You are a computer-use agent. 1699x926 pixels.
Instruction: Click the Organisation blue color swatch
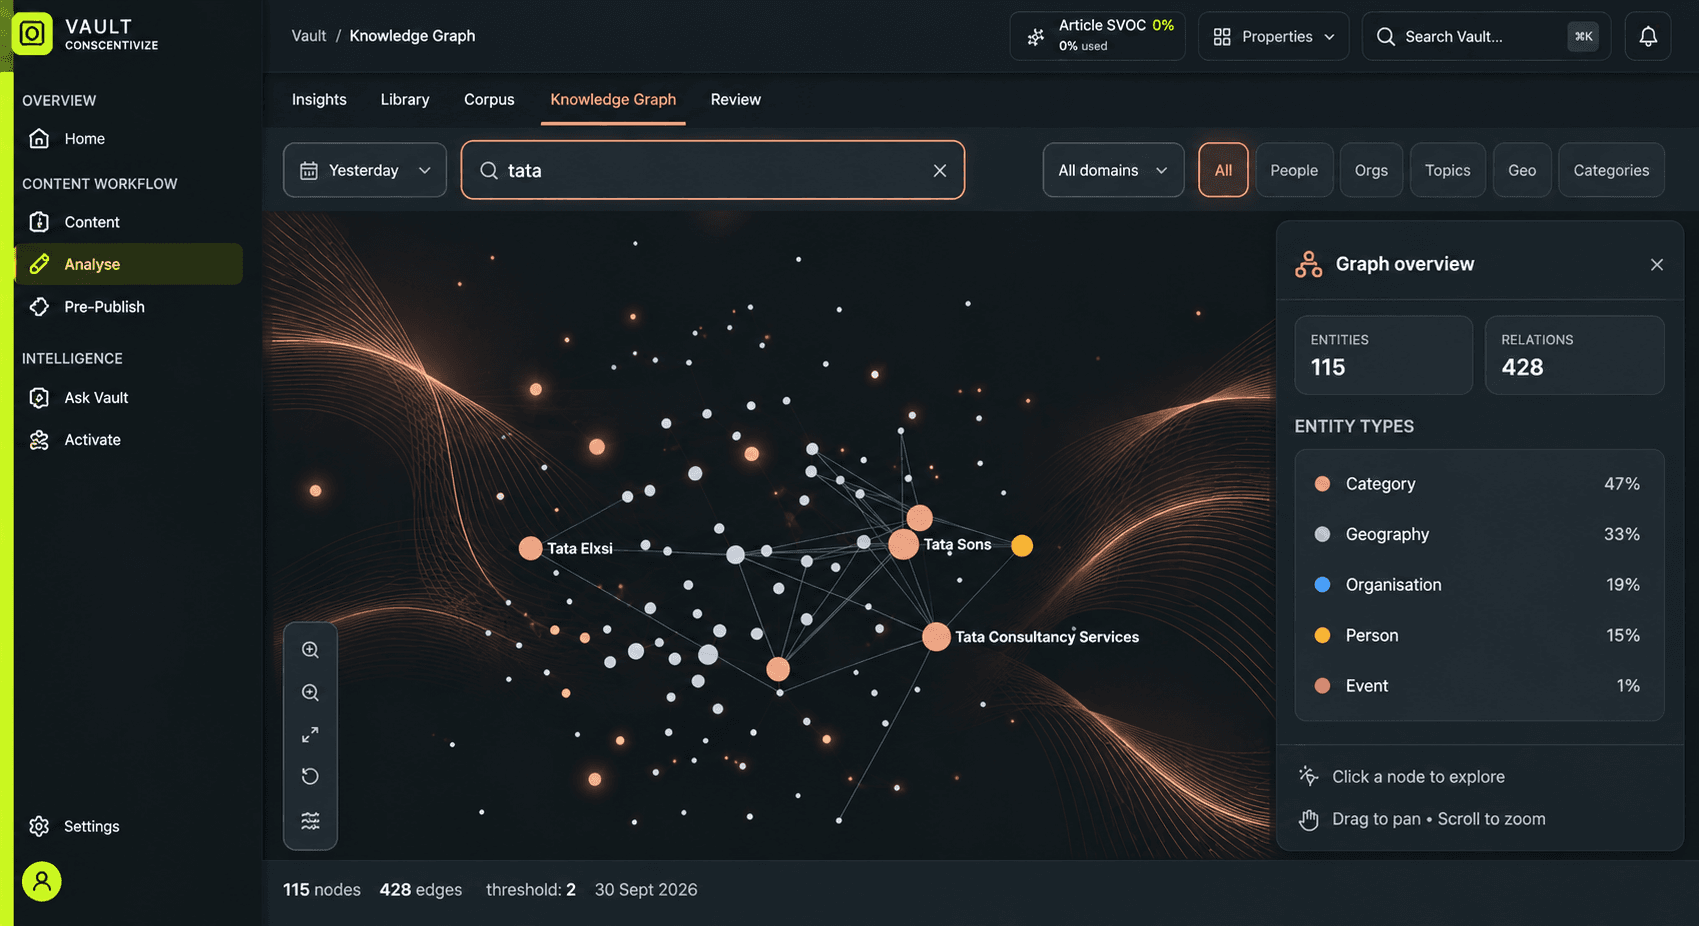(1322, 585)
